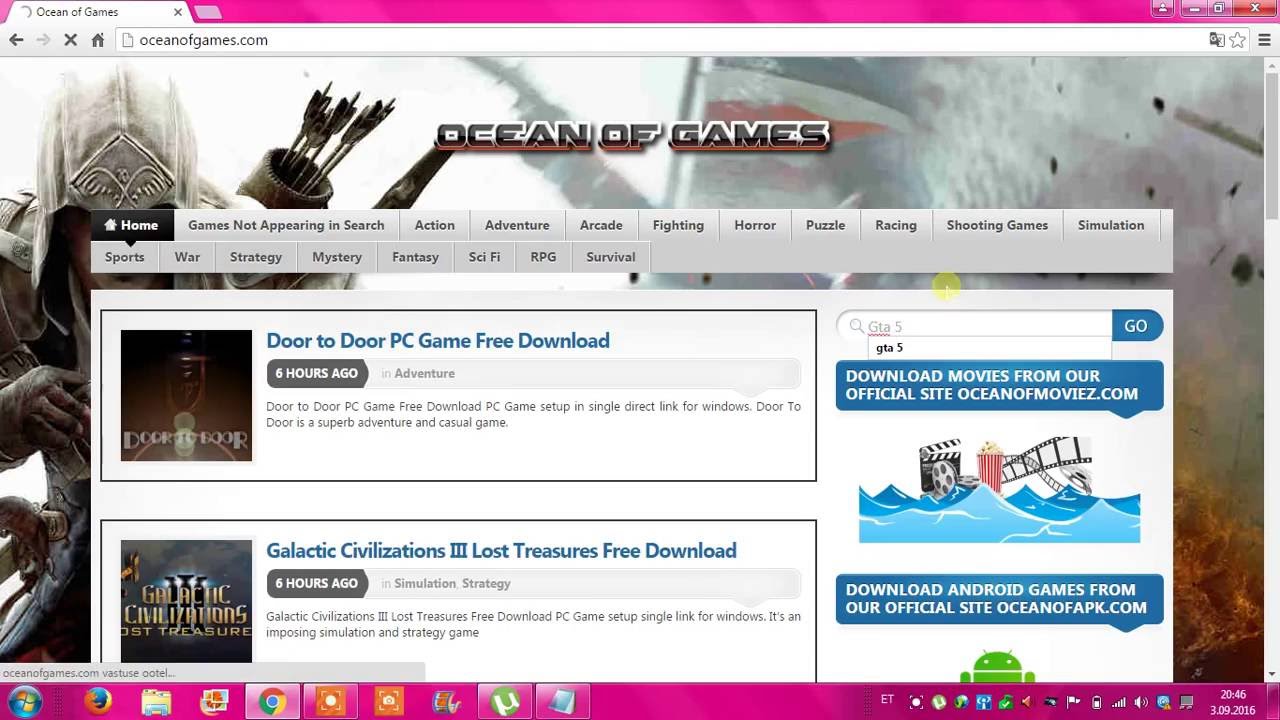Open the Arcade category
1280x720 pixels.
tap(601, 225)
